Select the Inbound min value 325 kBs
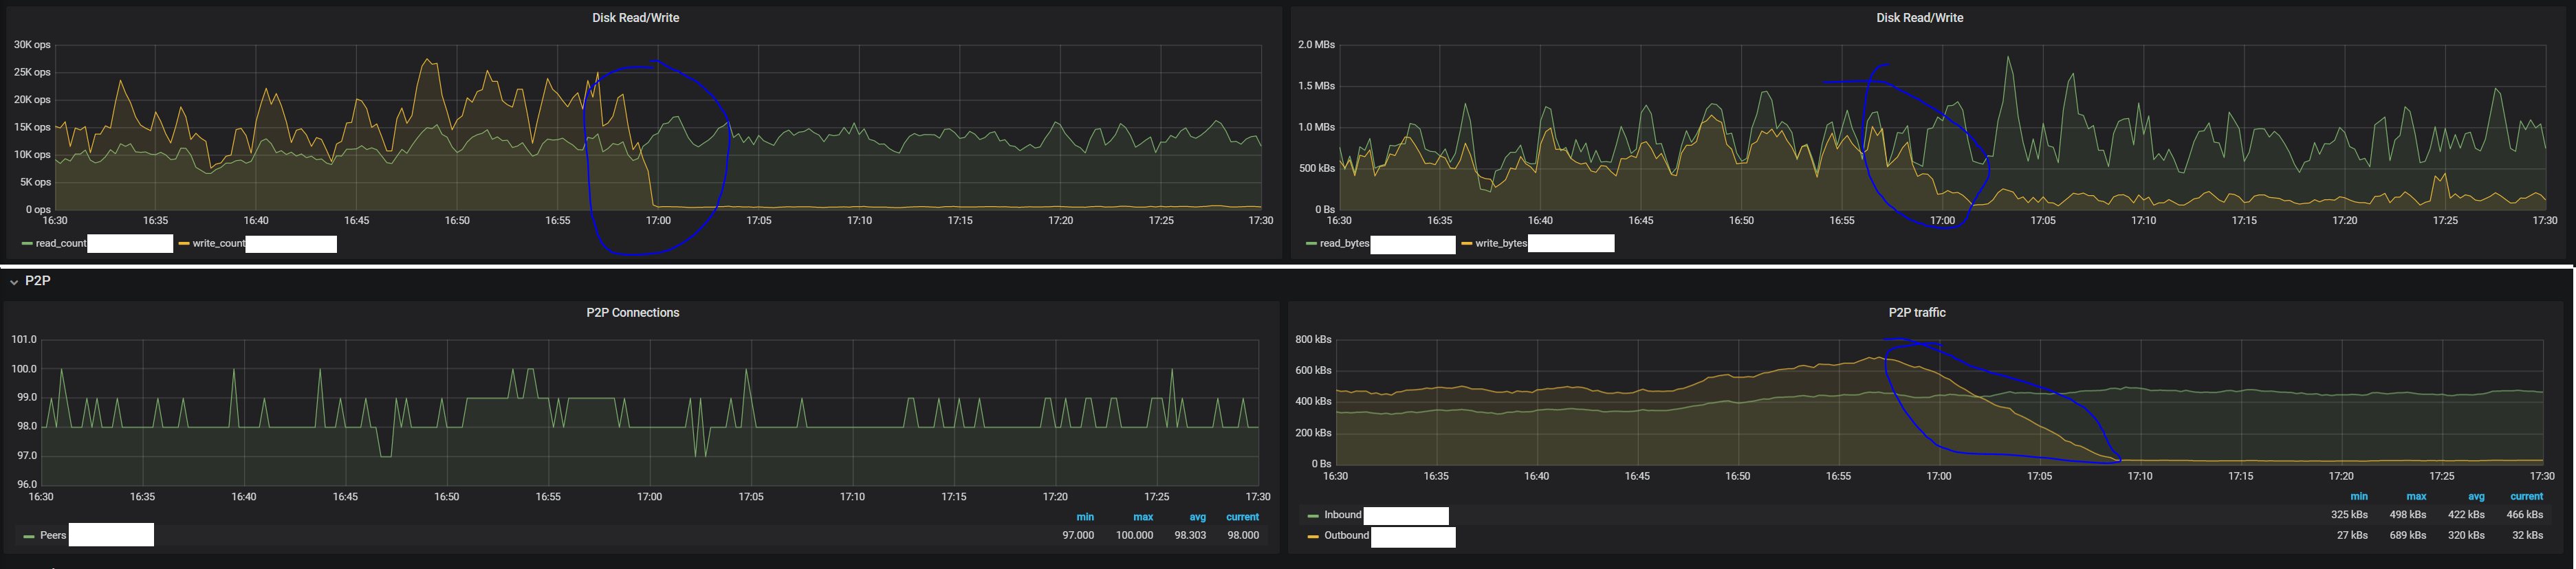Image resolution: width=2576 pixels, height=569 pixels. click(2349, 515)
